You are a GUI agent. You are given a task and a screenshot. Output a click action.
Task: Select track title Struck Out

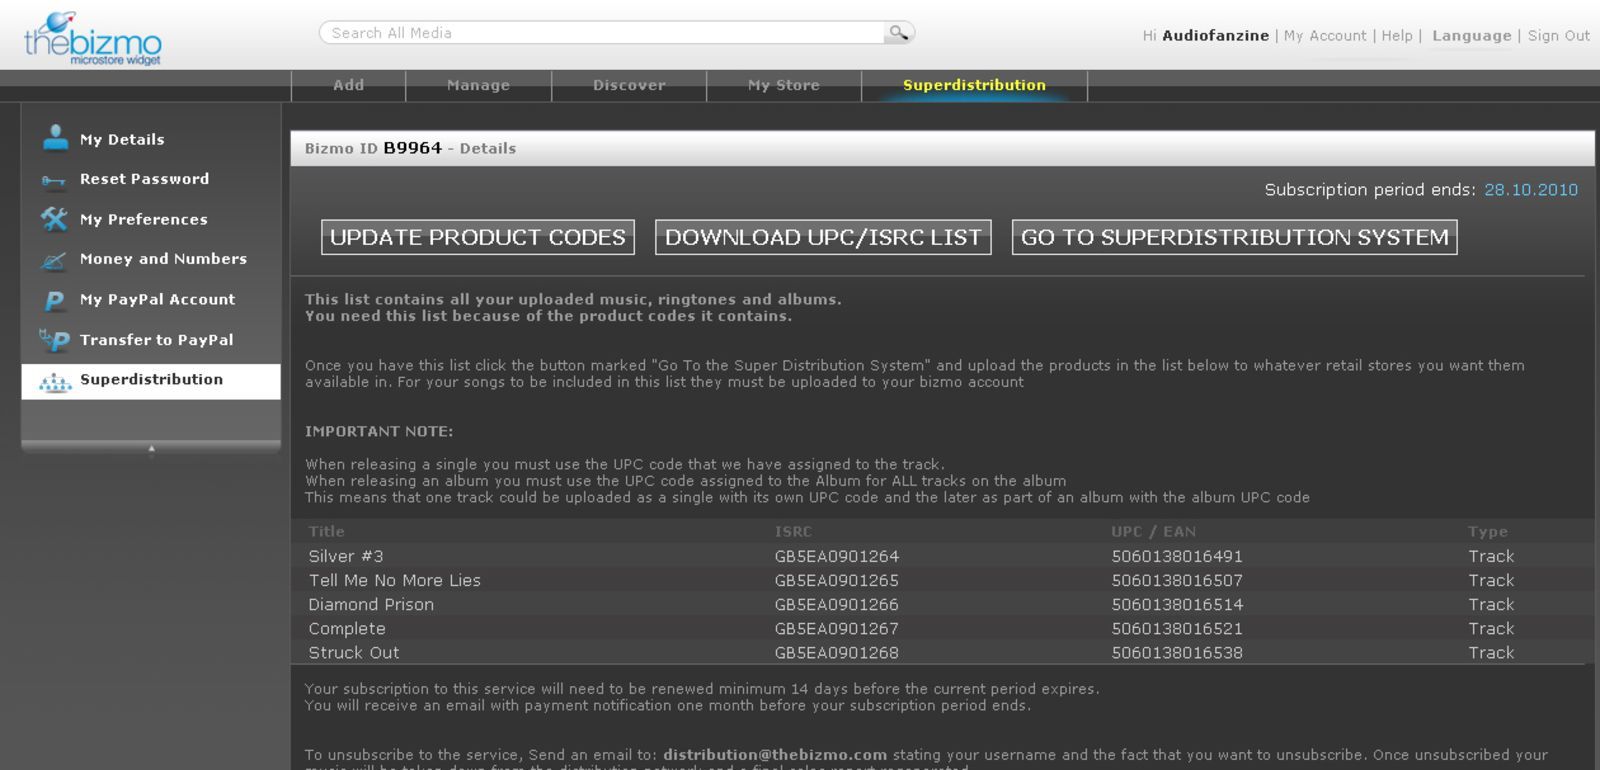coord(354,652)
